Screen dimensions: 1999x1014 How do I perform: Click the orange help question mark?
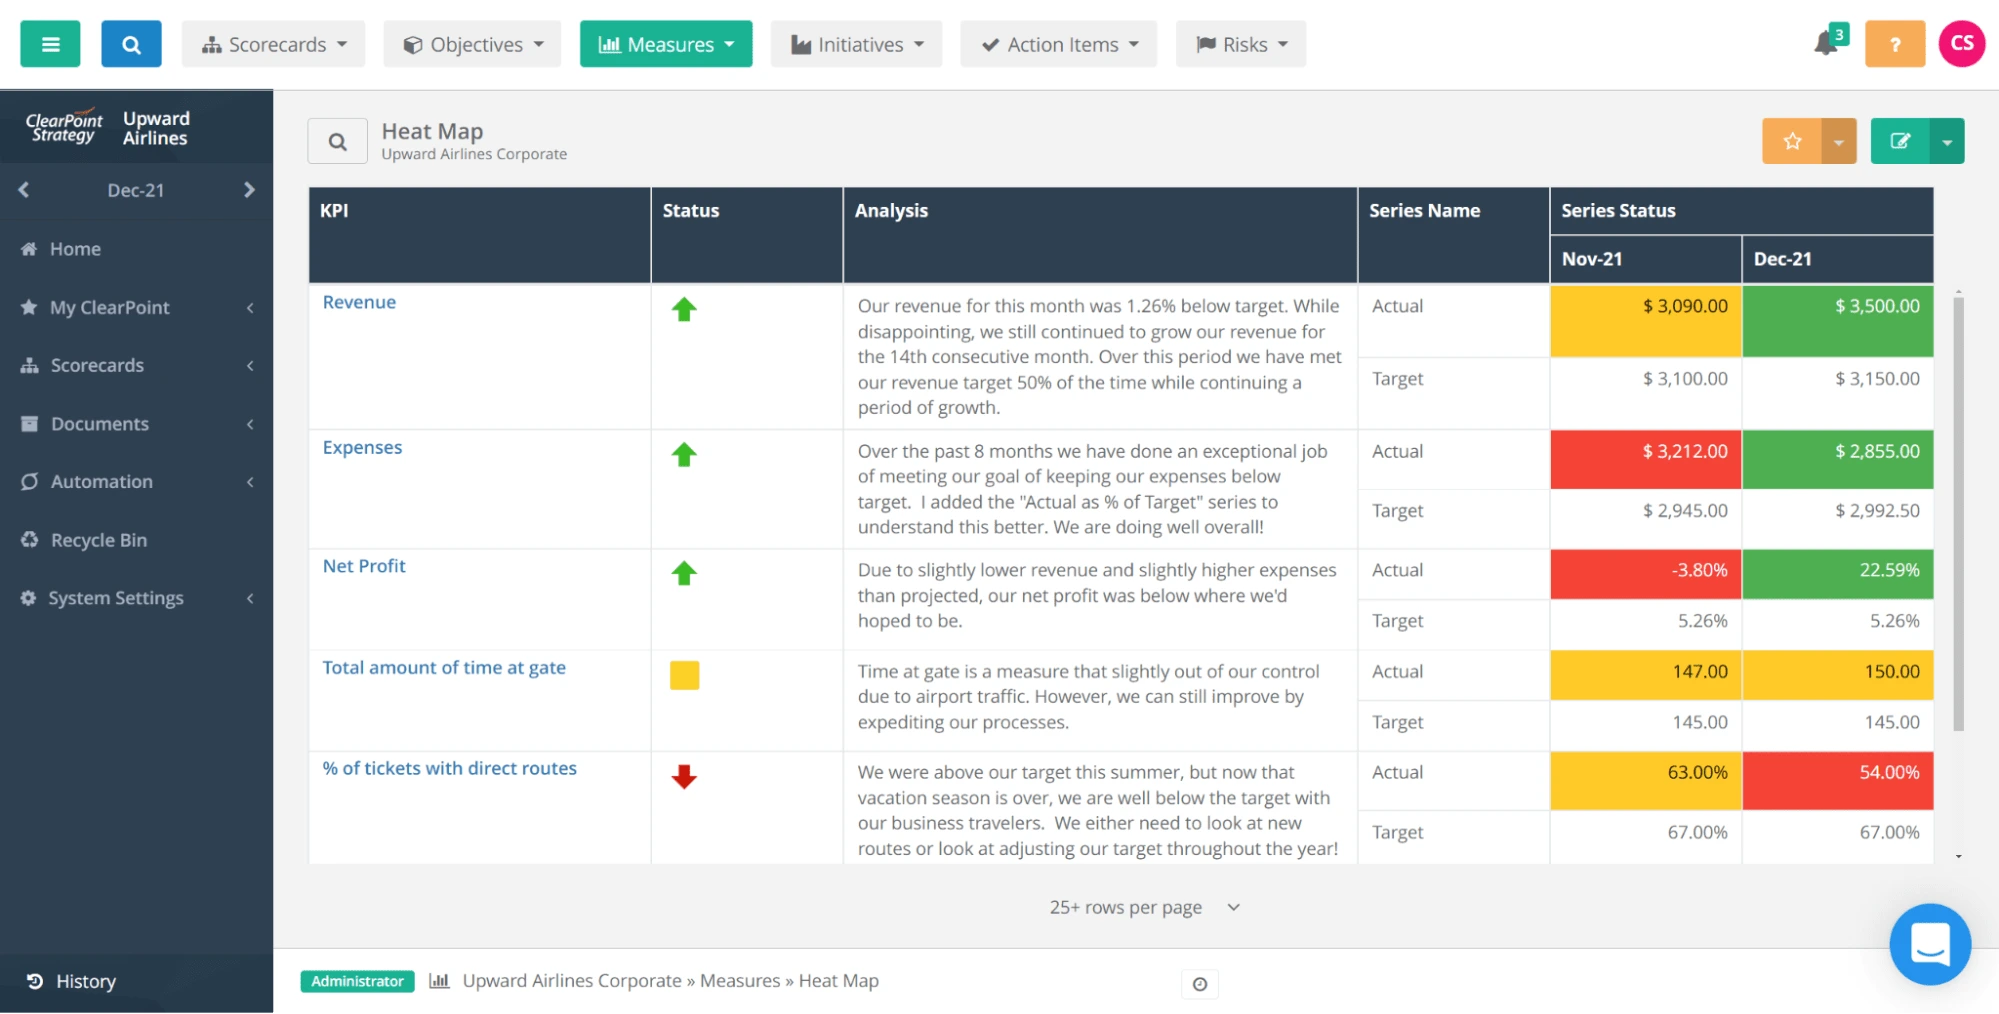[x=1894, y=44]
